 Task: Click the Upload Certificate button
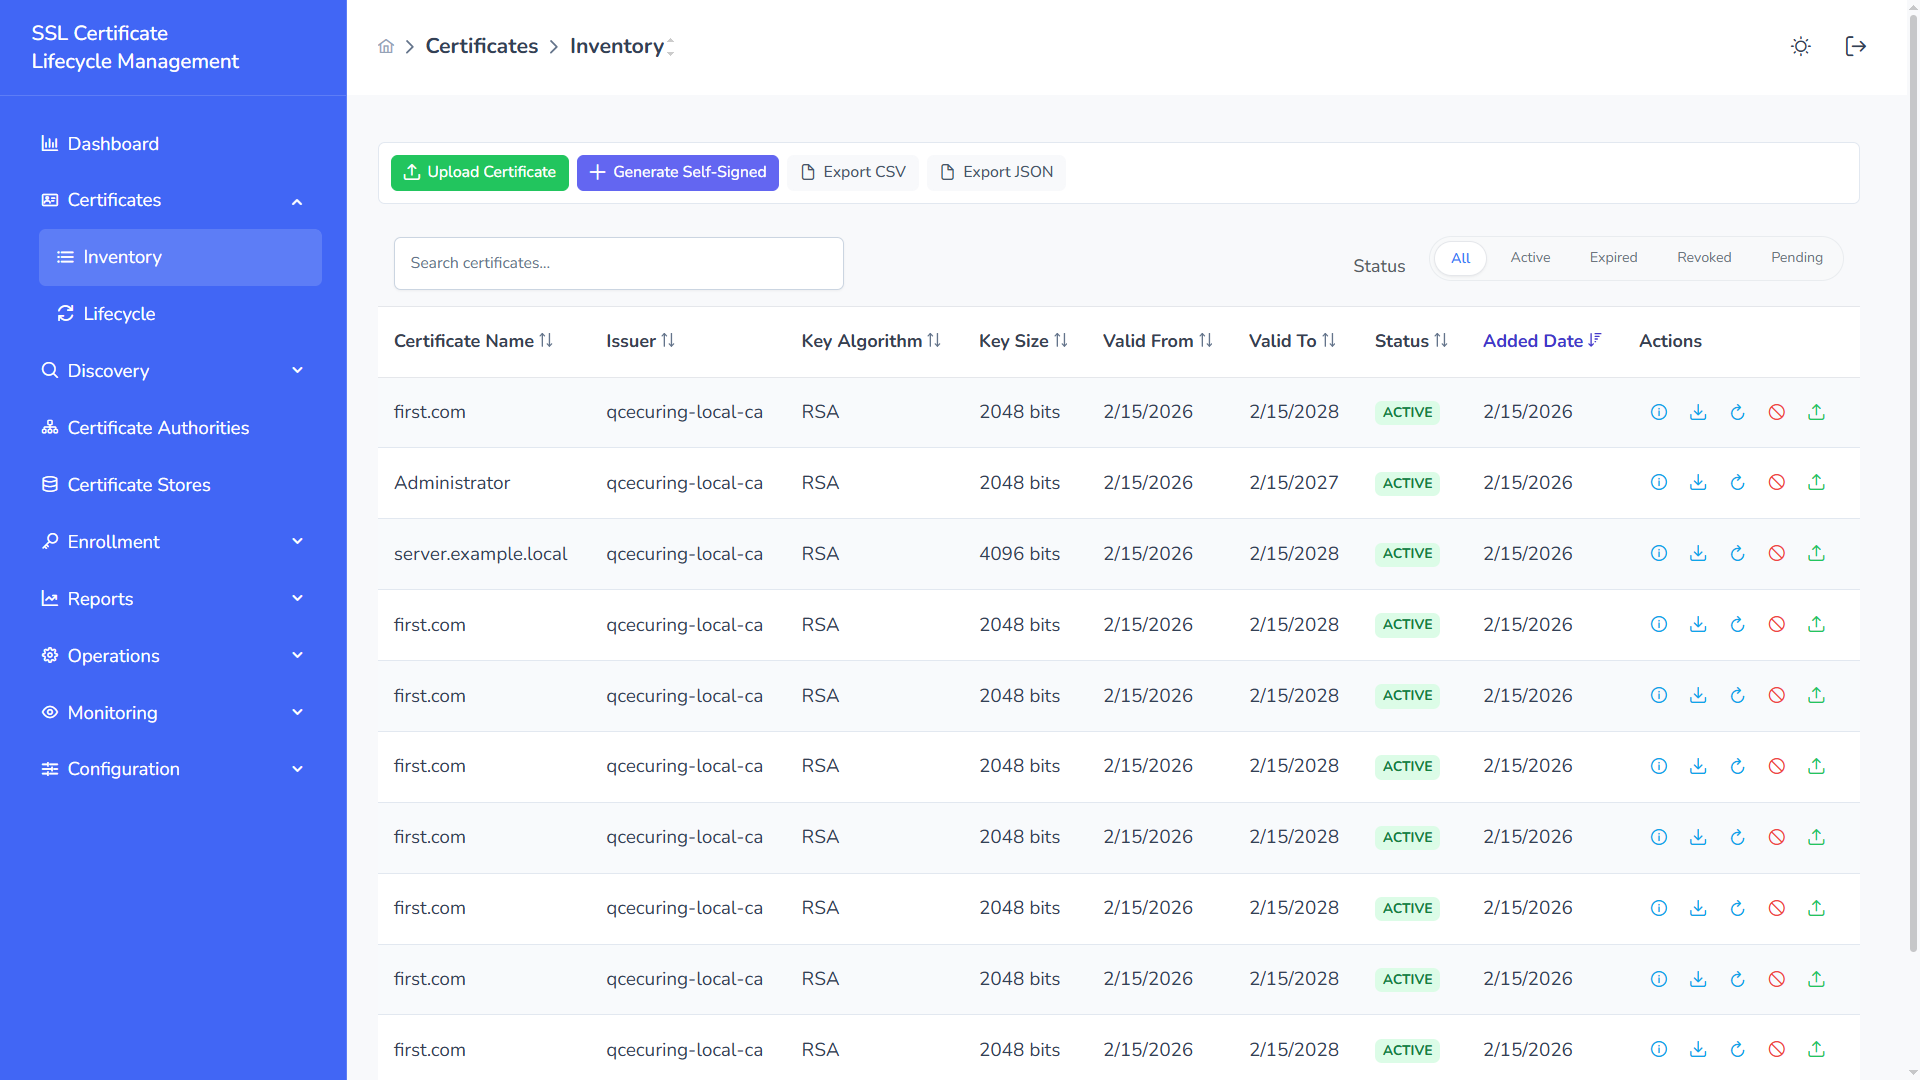(479, 172)
